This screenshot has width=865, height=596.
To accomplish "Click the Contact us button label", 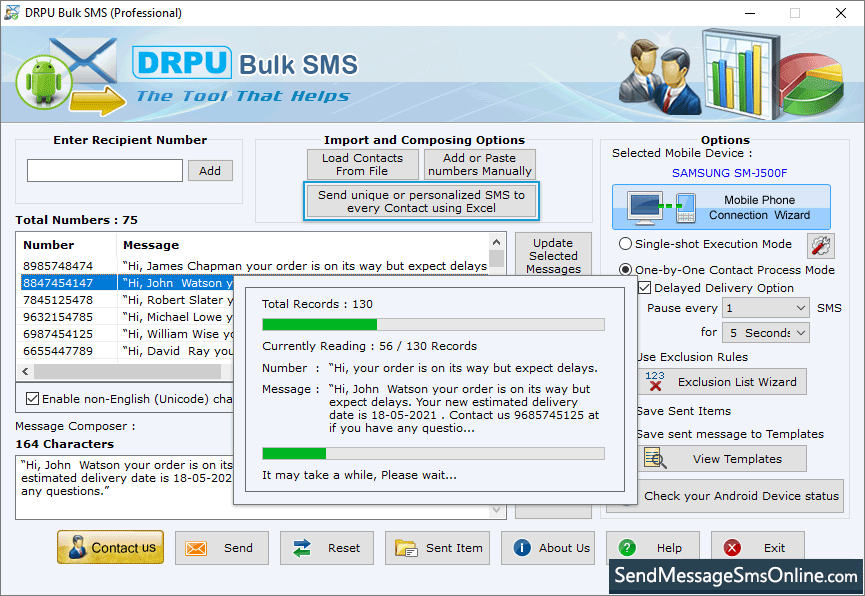I will (x=124, y=547).
